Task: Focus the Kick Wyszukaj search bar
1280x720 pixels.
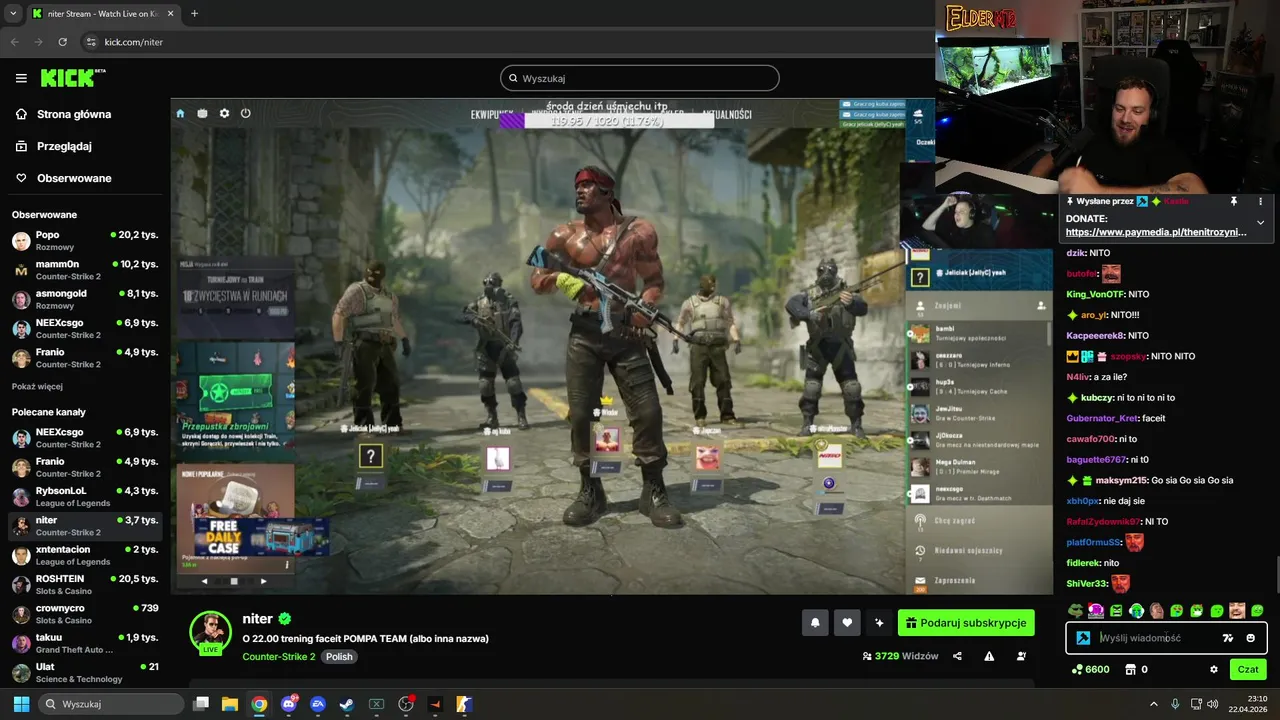Action: tap(640, 78)
